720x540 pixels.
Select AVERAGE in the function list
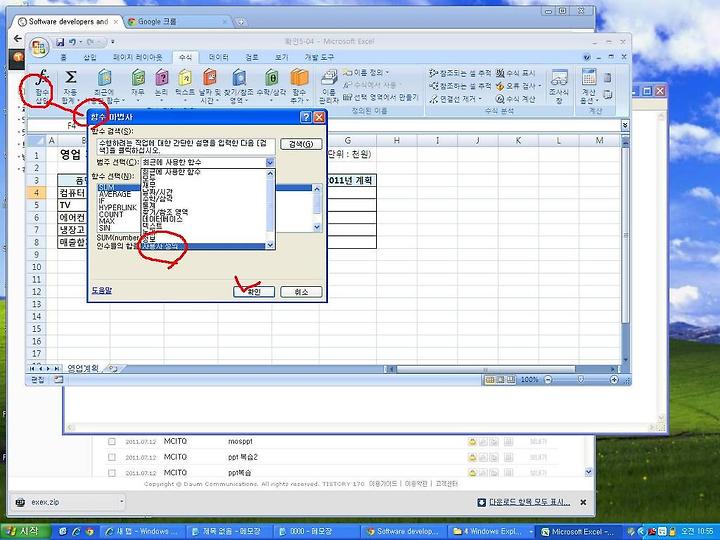pos(115,194)
